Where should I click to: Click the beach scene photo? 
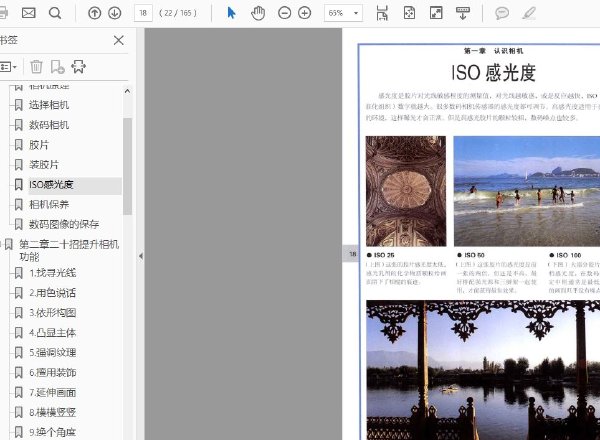(527, 191)
